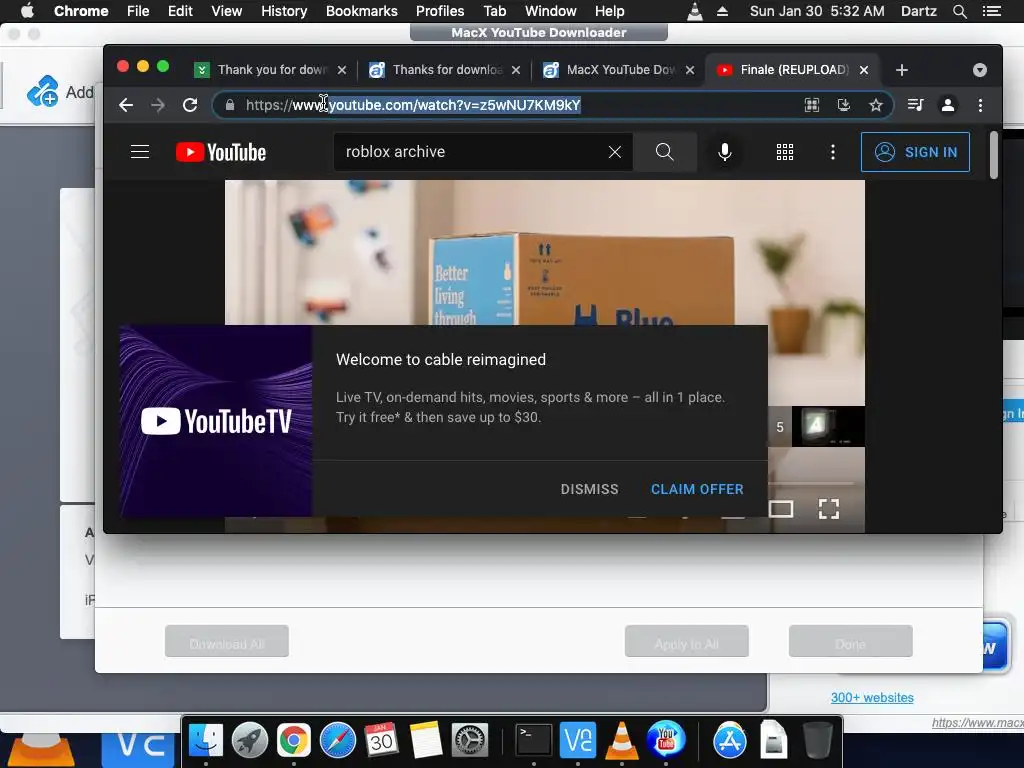Viewport: 1024px width, 768px height.
Task: Open the Chrome File menu
Action: pos(138,11)
